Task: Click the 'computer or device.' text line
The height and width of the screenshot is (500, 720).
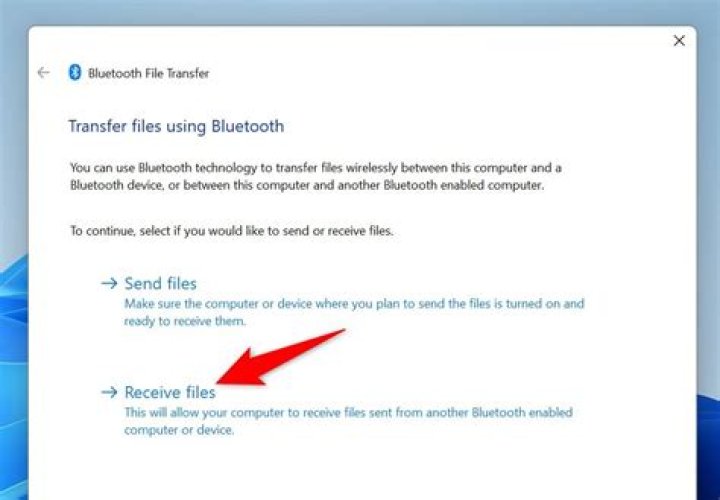Action: point(179,430)
